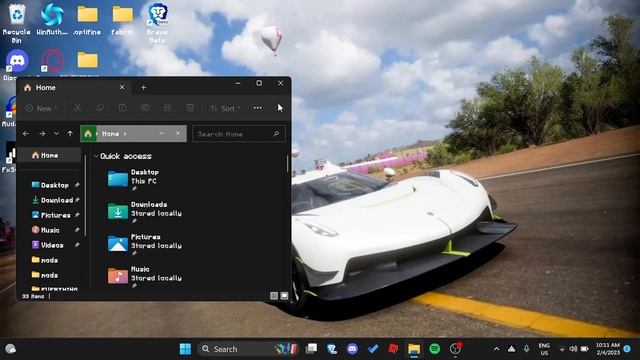Open Downloads folder in Quick access
640x360 pixels.
coord(145,212)
